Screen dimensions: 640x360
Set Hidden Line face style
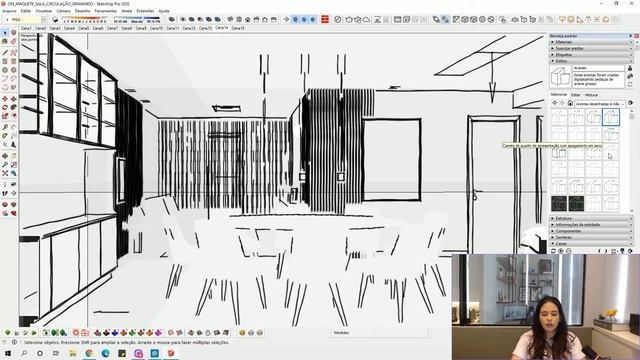[465, 19]
